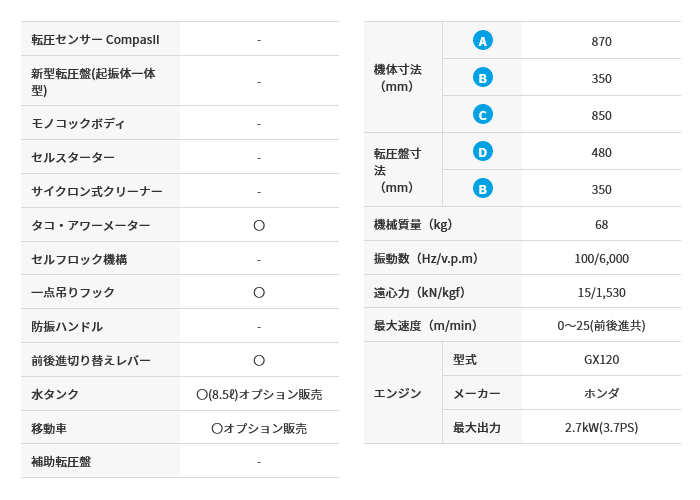
Task: Click the circle mark for 一点吊りフック
Action: coord(259,292)
